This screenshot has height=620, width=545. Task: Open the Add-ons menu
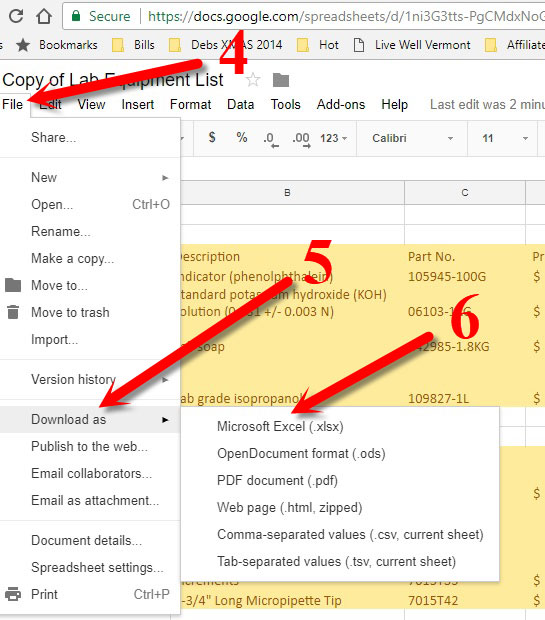(x=341, y=104)
